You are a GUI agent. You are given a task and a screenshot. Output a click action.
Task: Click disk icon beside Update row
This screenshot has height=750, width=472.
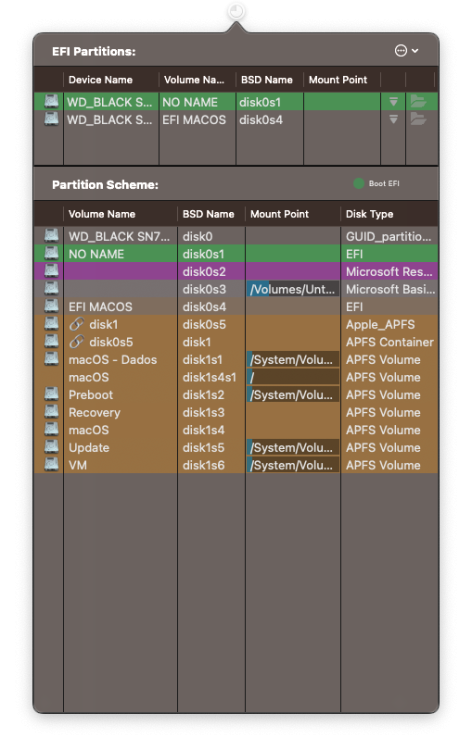click(x=51, y=447)
